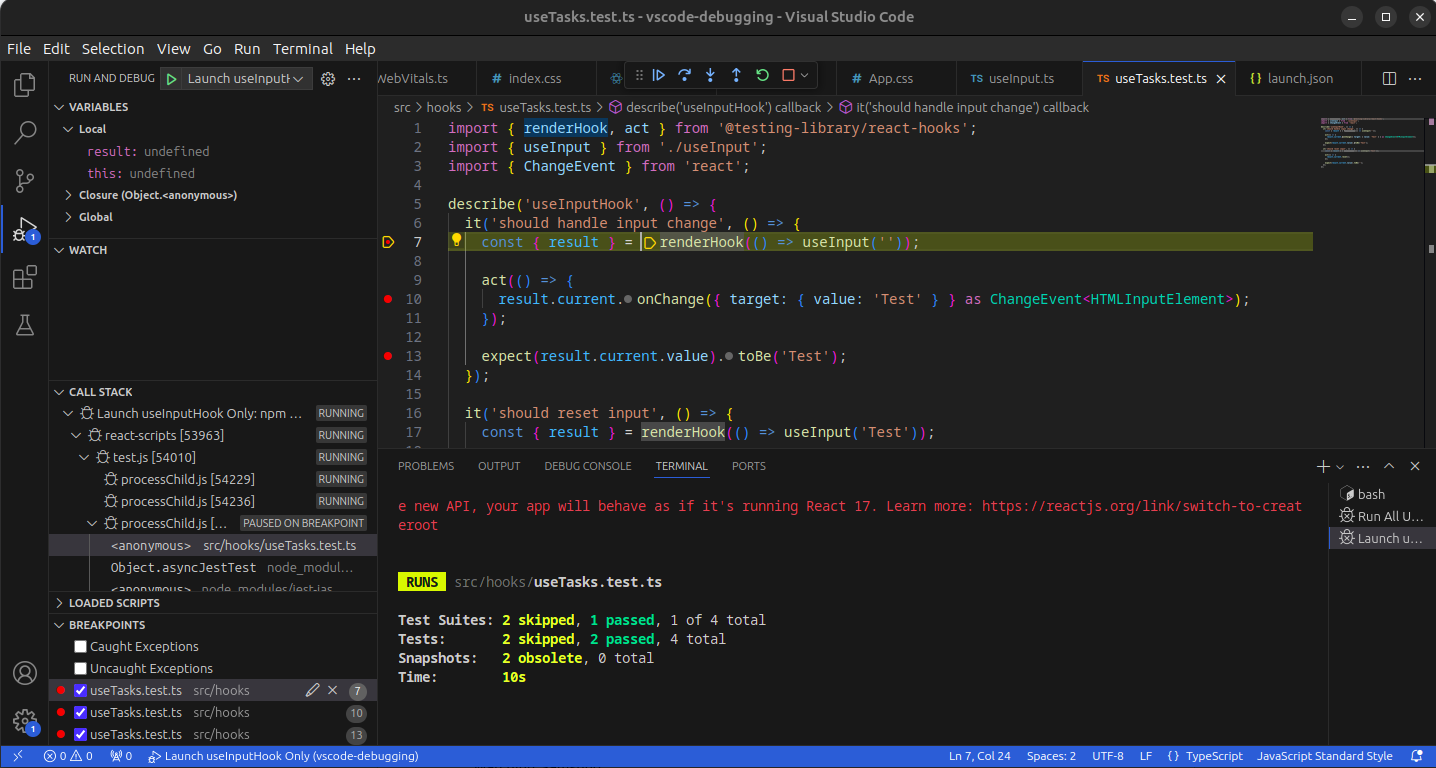Open launch.json via gear icon

click(327, 79)
